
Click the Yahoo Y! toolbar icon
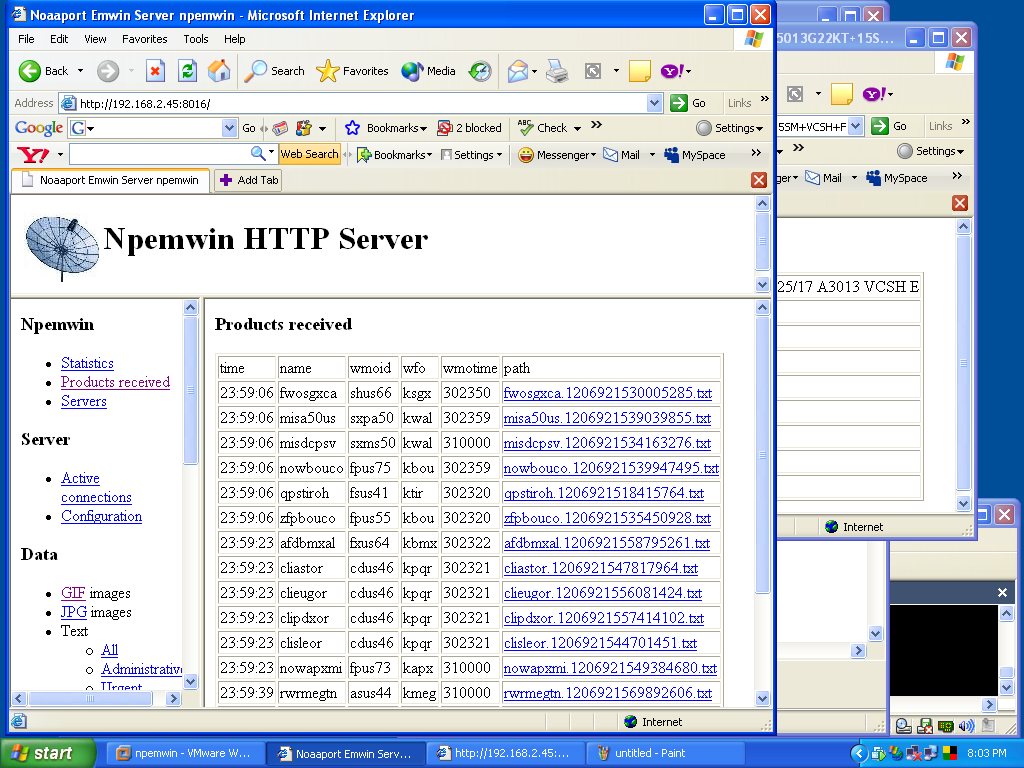(672, 71)
